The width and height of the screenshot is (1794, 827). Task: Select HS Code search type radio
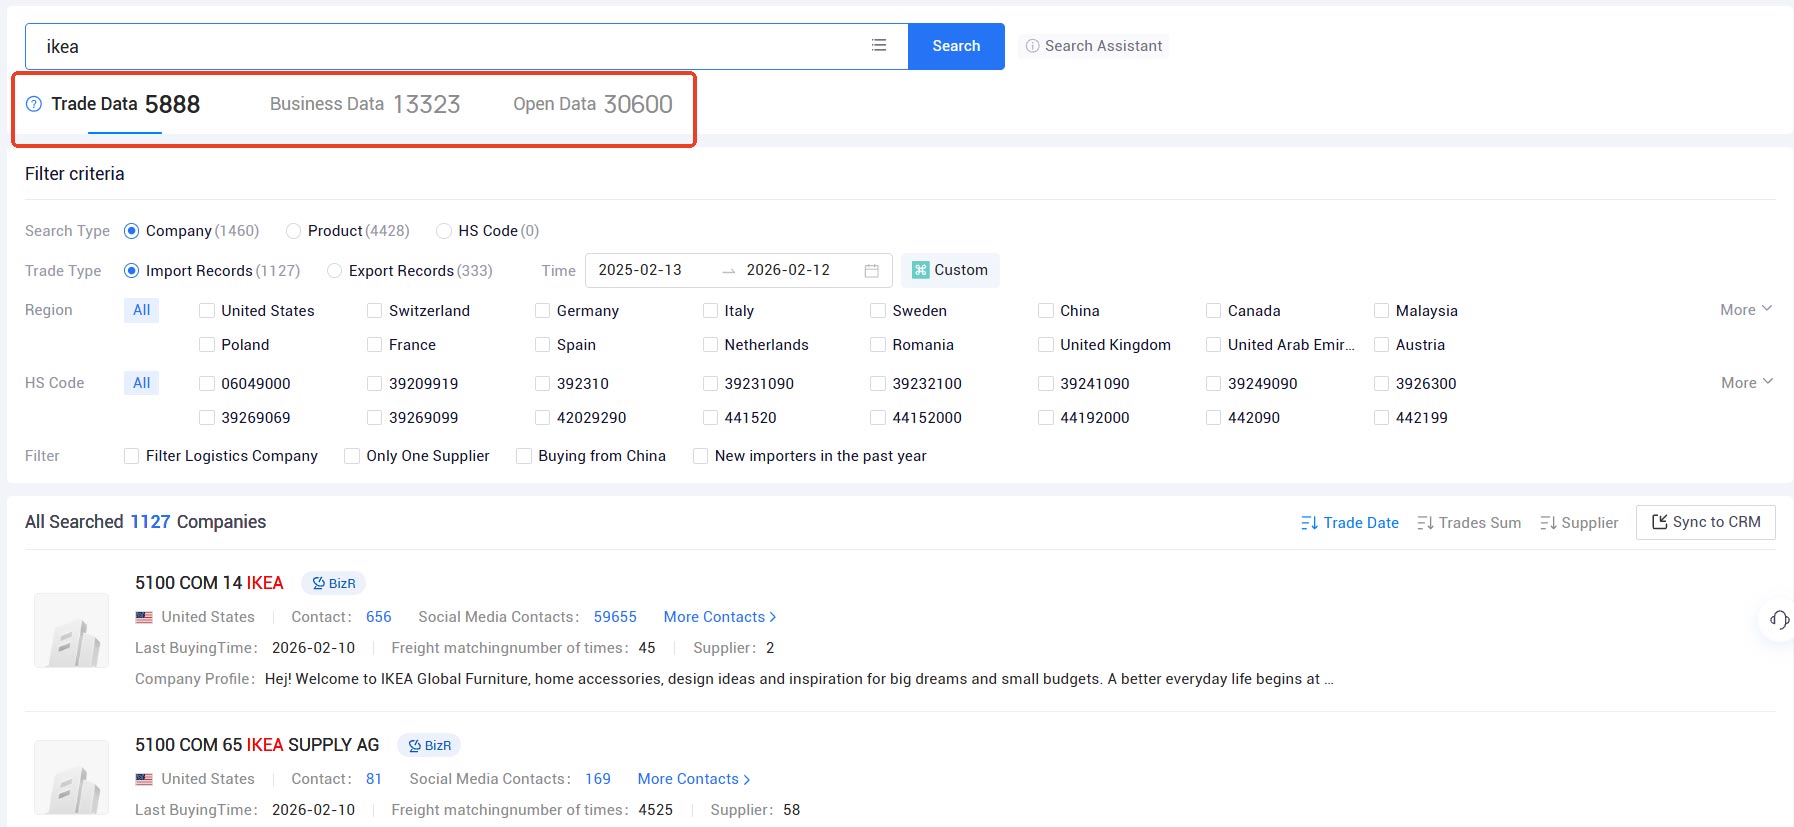[x=444, y=231]
